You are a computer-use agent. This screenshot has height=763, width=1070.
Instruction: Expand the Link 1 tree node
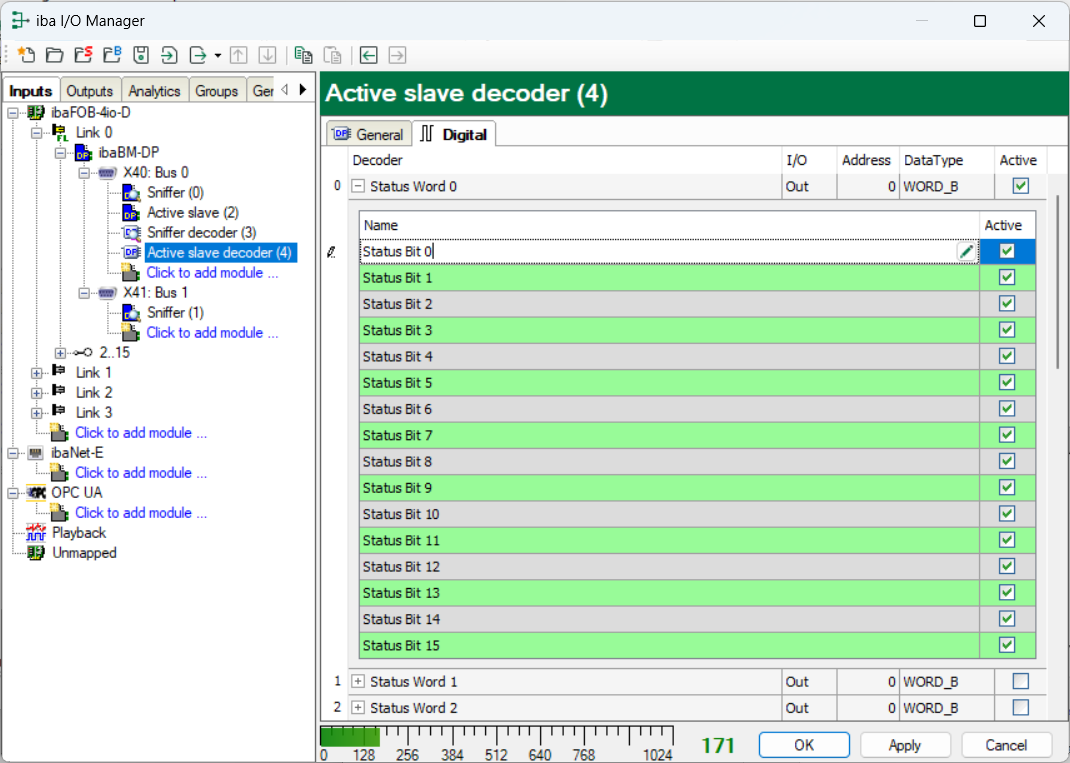pos(37,373)
